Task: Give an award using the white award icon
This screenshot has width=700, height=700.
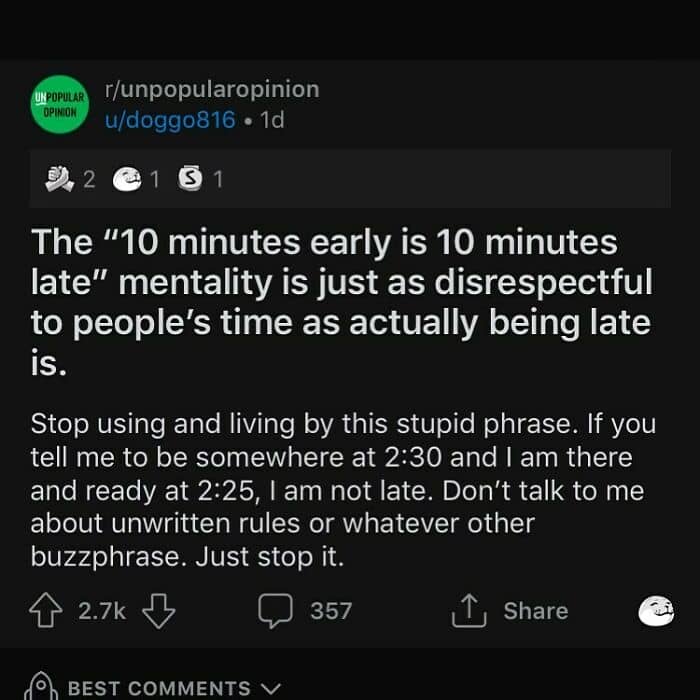Action: coord(656,610)
